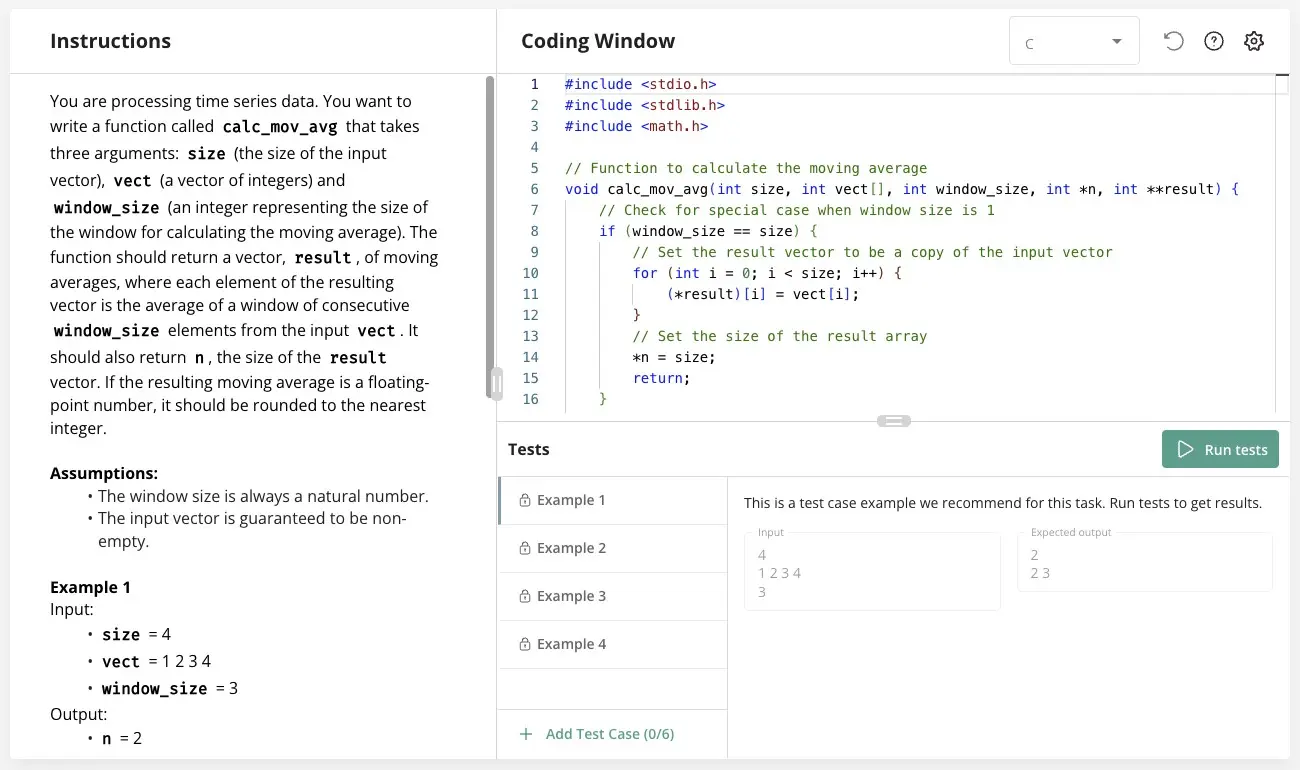Screen dimensions: 1300x770
Task: Click the lock icon on Example 1
Action: point(524,500)
